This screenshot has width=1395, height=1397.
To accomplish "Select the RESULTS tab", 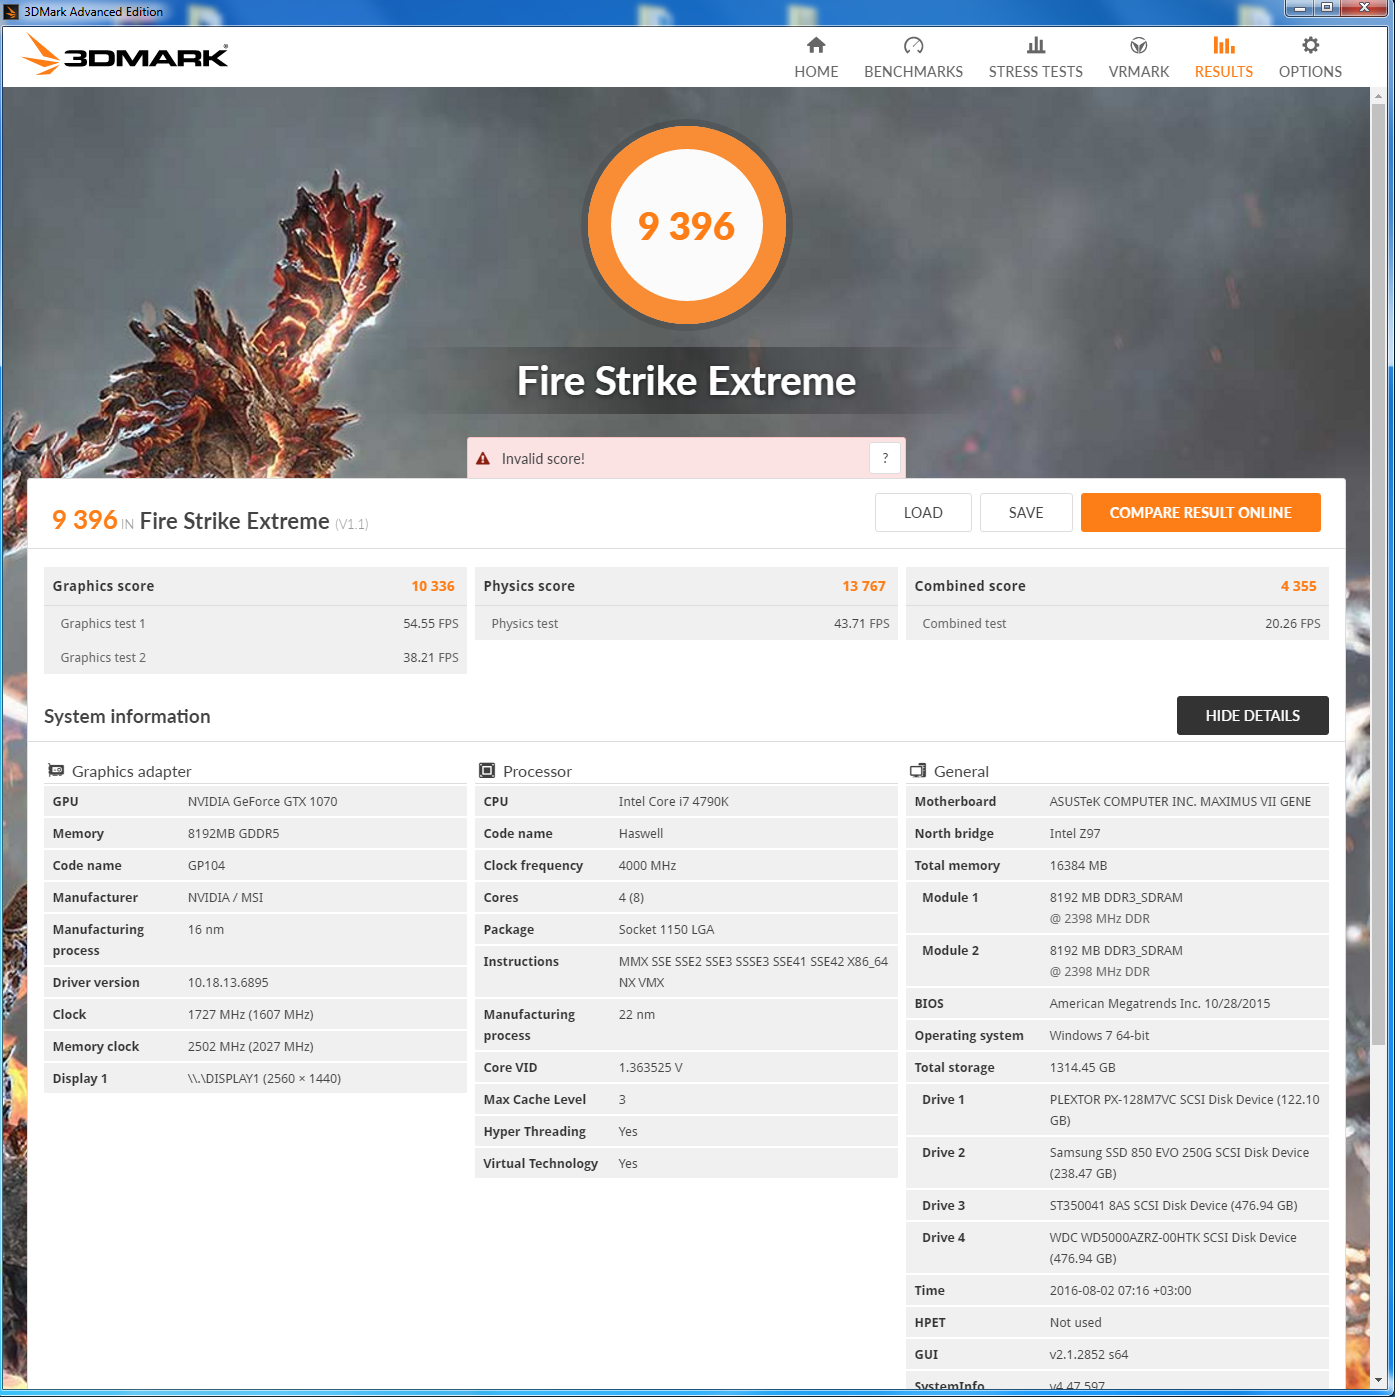I will tap(1224, 58).
